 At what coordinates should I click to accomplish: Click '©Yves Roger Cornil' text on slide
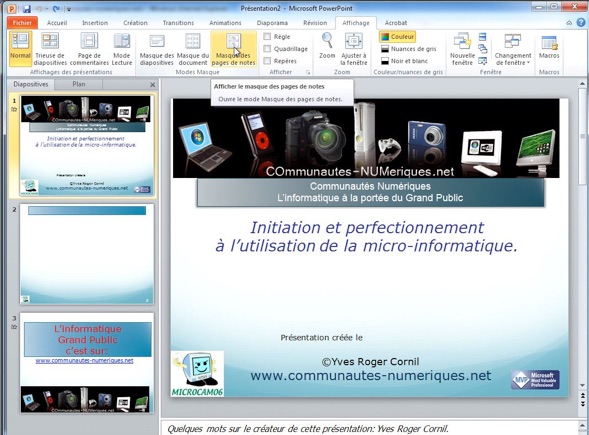point(370,362)
